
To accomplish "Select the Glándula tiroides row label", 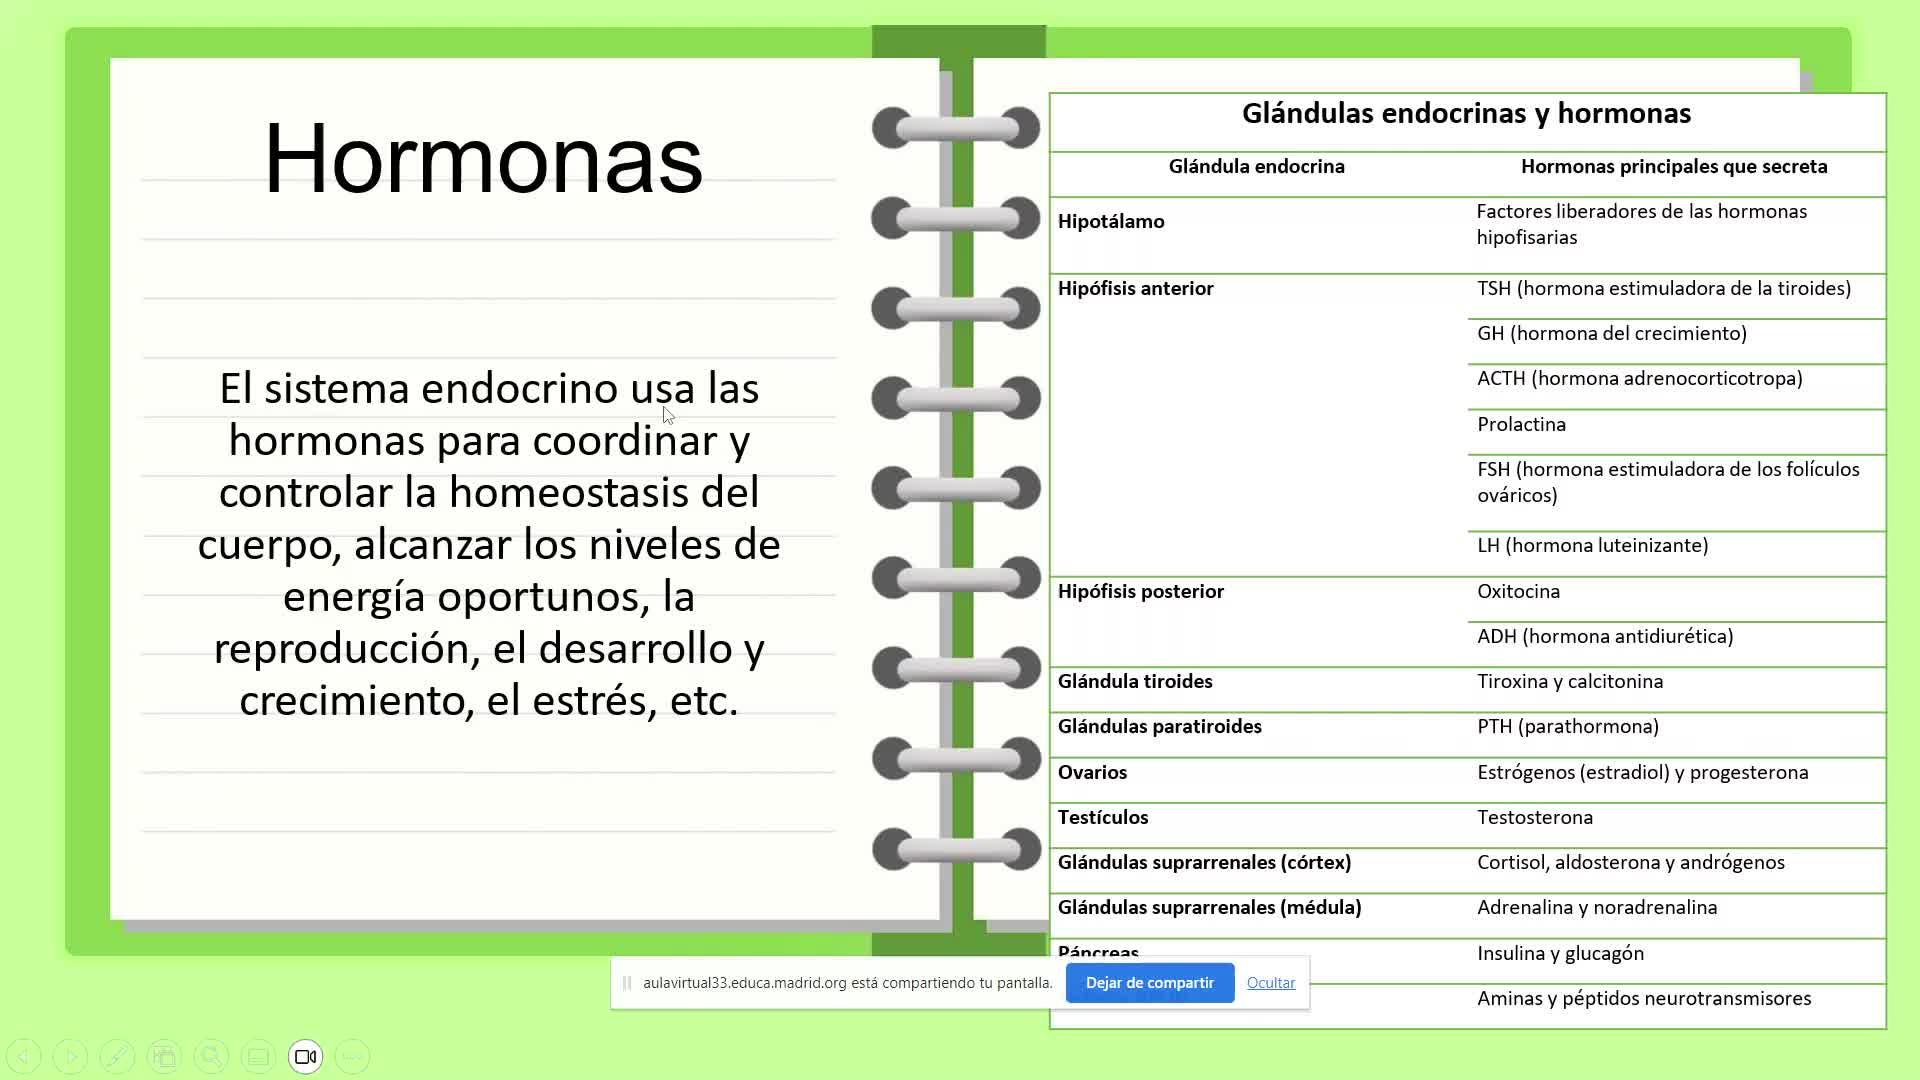I will 1135,682.
